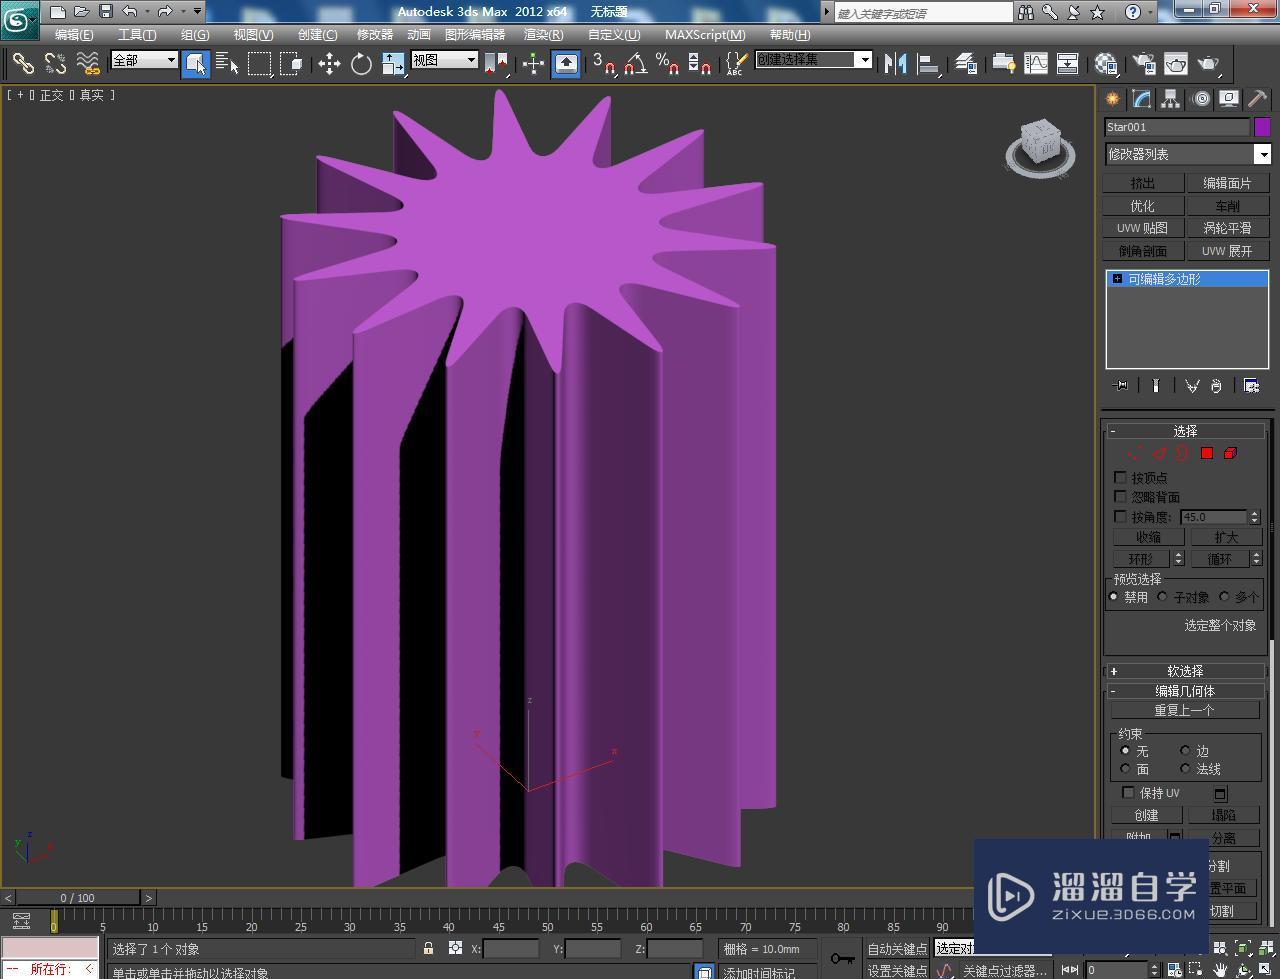Toggle Angle Snap
This screenshot has height=979, width=1280.
(635, 64)
